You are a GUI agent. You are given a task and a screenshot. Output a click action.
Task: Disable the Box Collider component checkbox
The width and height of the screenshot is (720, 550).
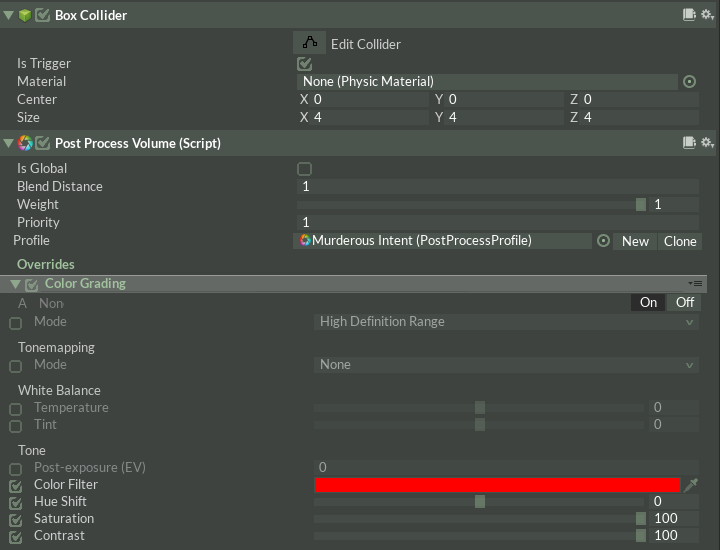click(x=42, y=15)
